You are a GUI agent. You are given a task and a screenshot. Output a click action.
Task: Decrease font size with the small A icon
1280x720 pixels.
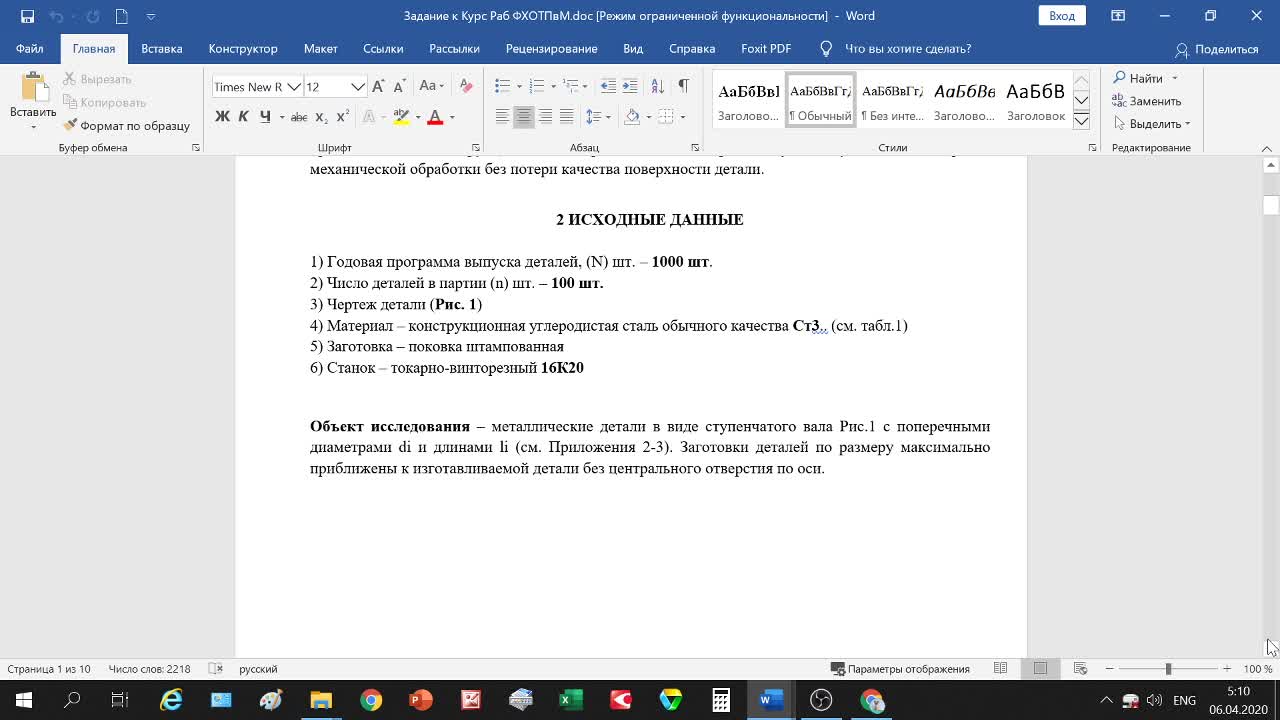(399, 87)
